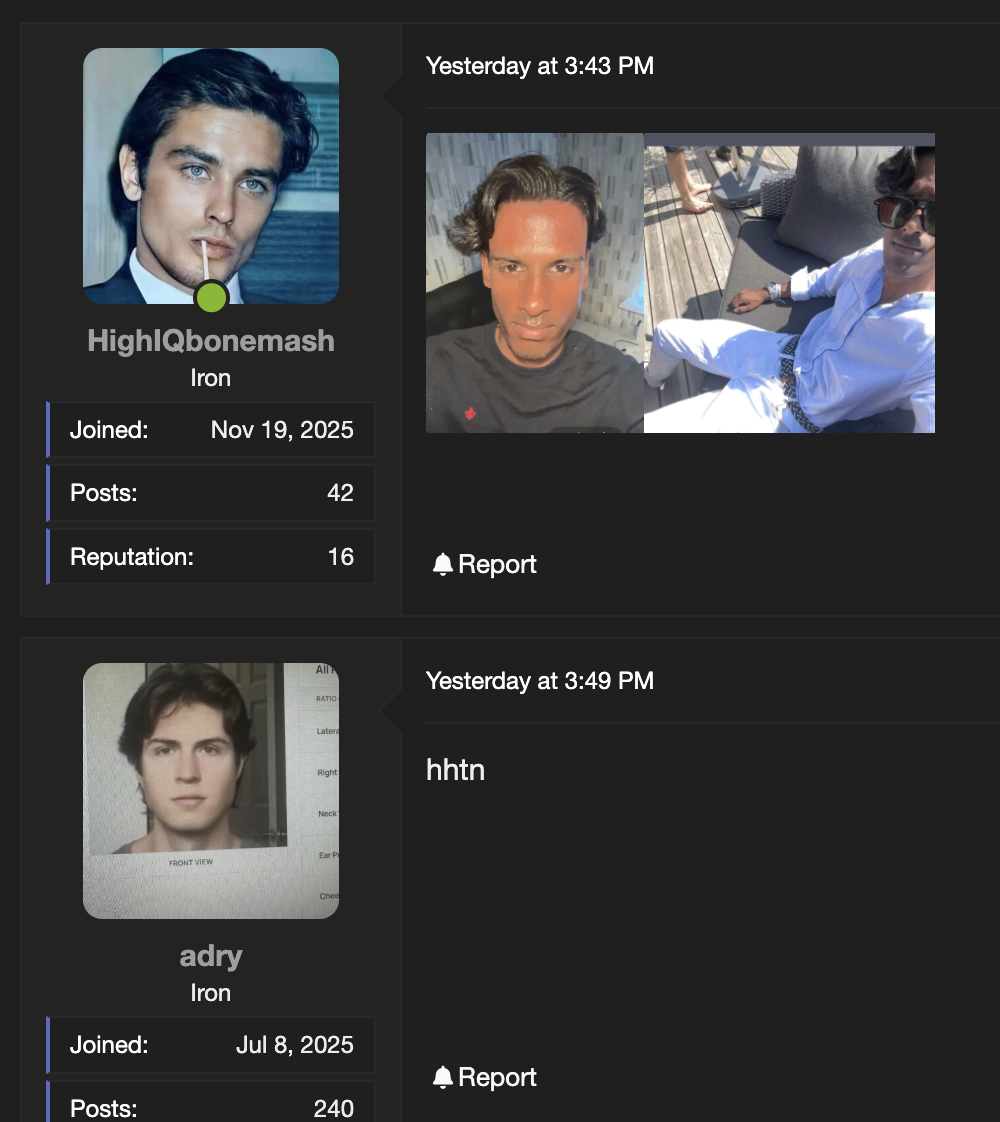Open the username HighIQbonemash
1000x1122 pixels.
pyautogui.click(x=210, y=341)
